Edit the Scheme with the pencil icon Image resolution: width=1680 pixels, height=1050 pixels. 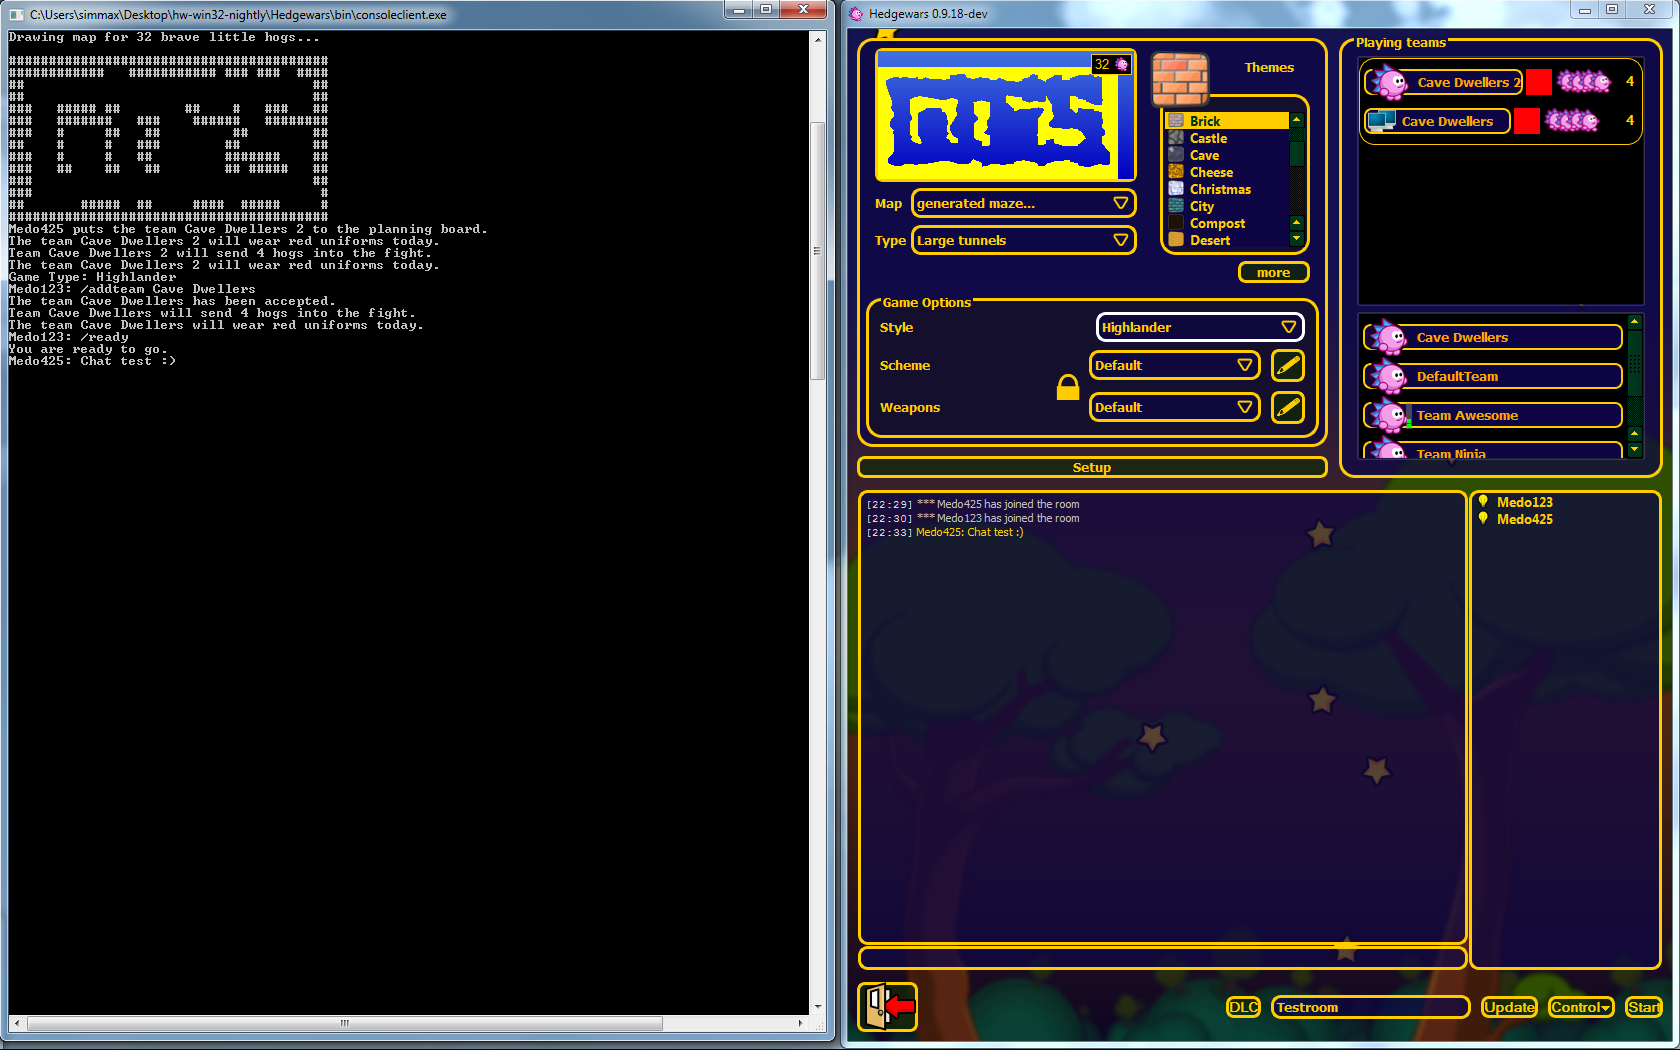point(1288,365)
